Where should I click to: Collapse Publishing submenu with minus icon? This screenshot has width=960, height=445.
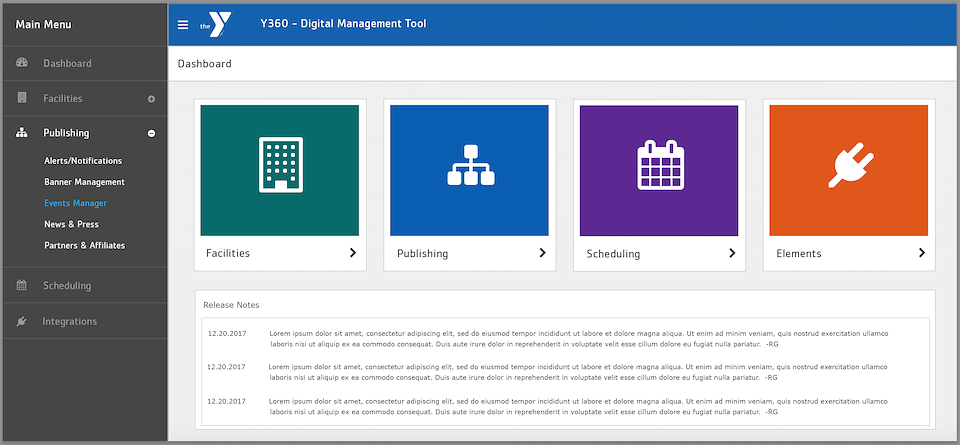pos(151,133)
